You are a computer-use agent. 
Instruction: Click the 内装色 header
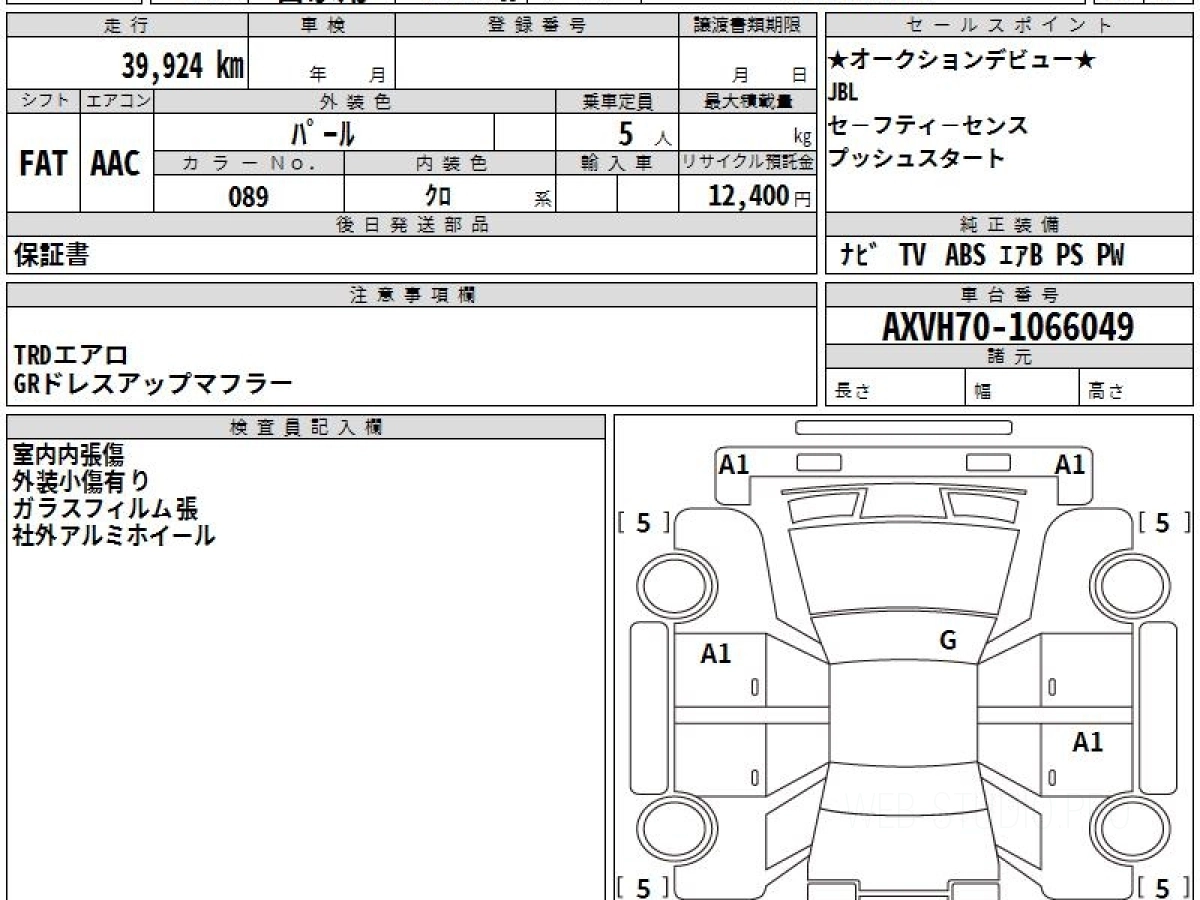pyautogui.click(x=450, y=163)
